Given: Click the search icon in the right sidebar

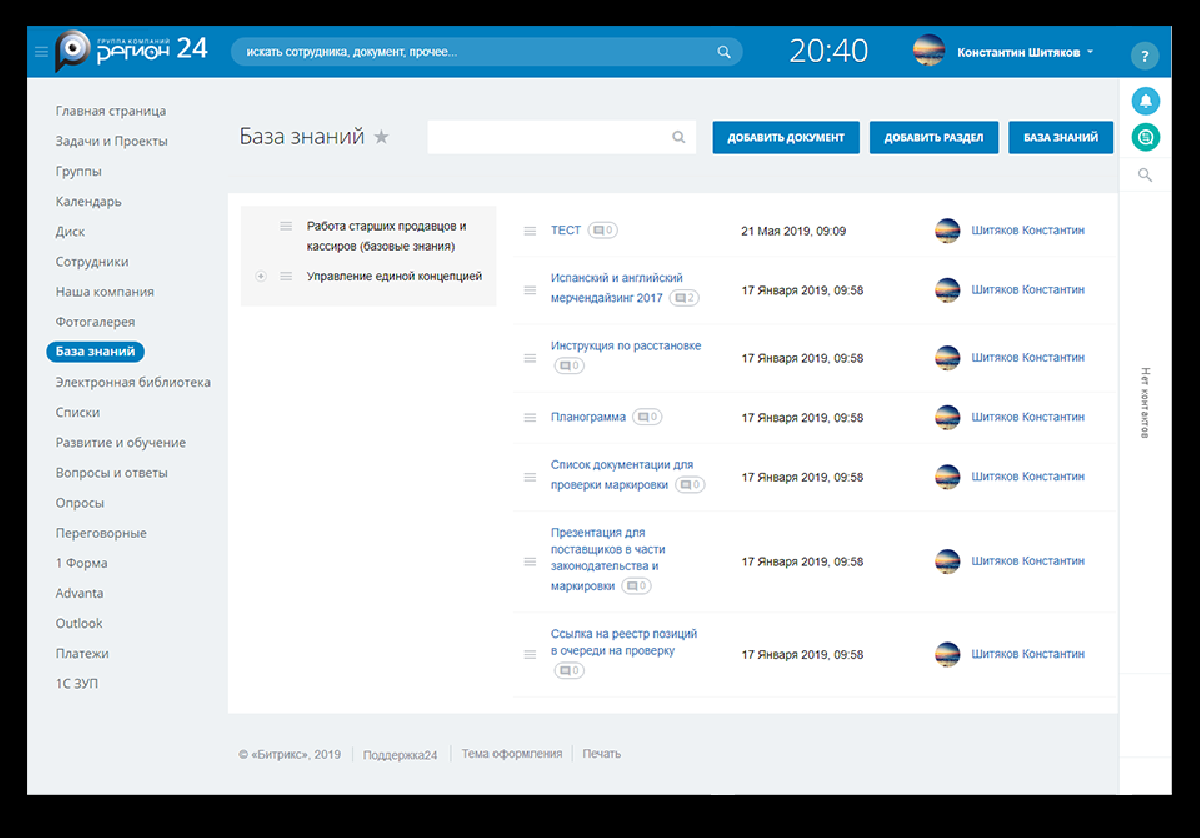Looking at the screenshot, I should click(1145, 175).
